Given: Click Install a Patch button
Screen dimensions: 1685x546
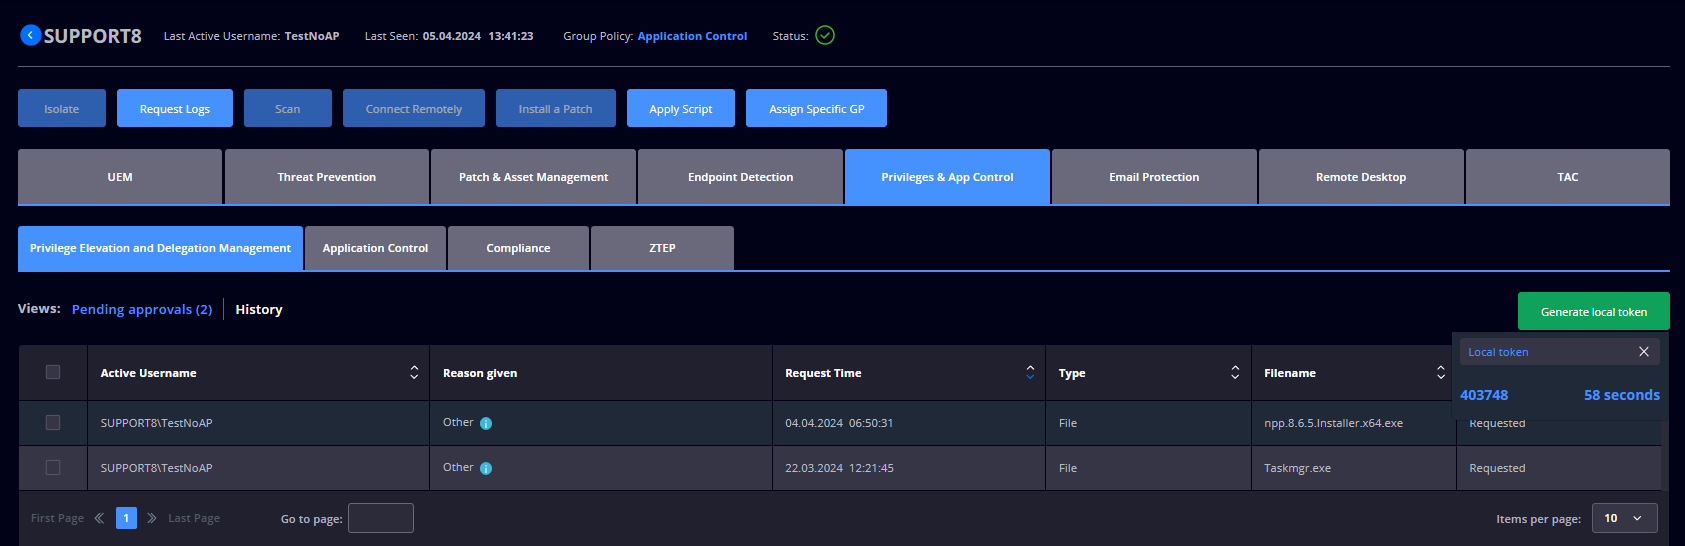Looking at the screenshot, I should point(556,108).
